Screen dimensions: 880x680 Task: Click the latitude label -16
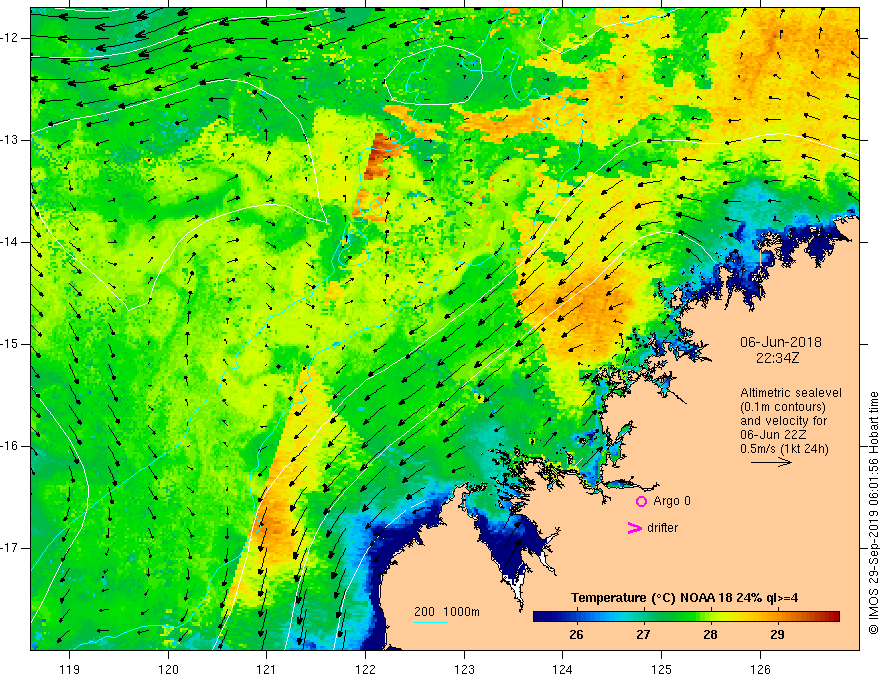(11, 446)
